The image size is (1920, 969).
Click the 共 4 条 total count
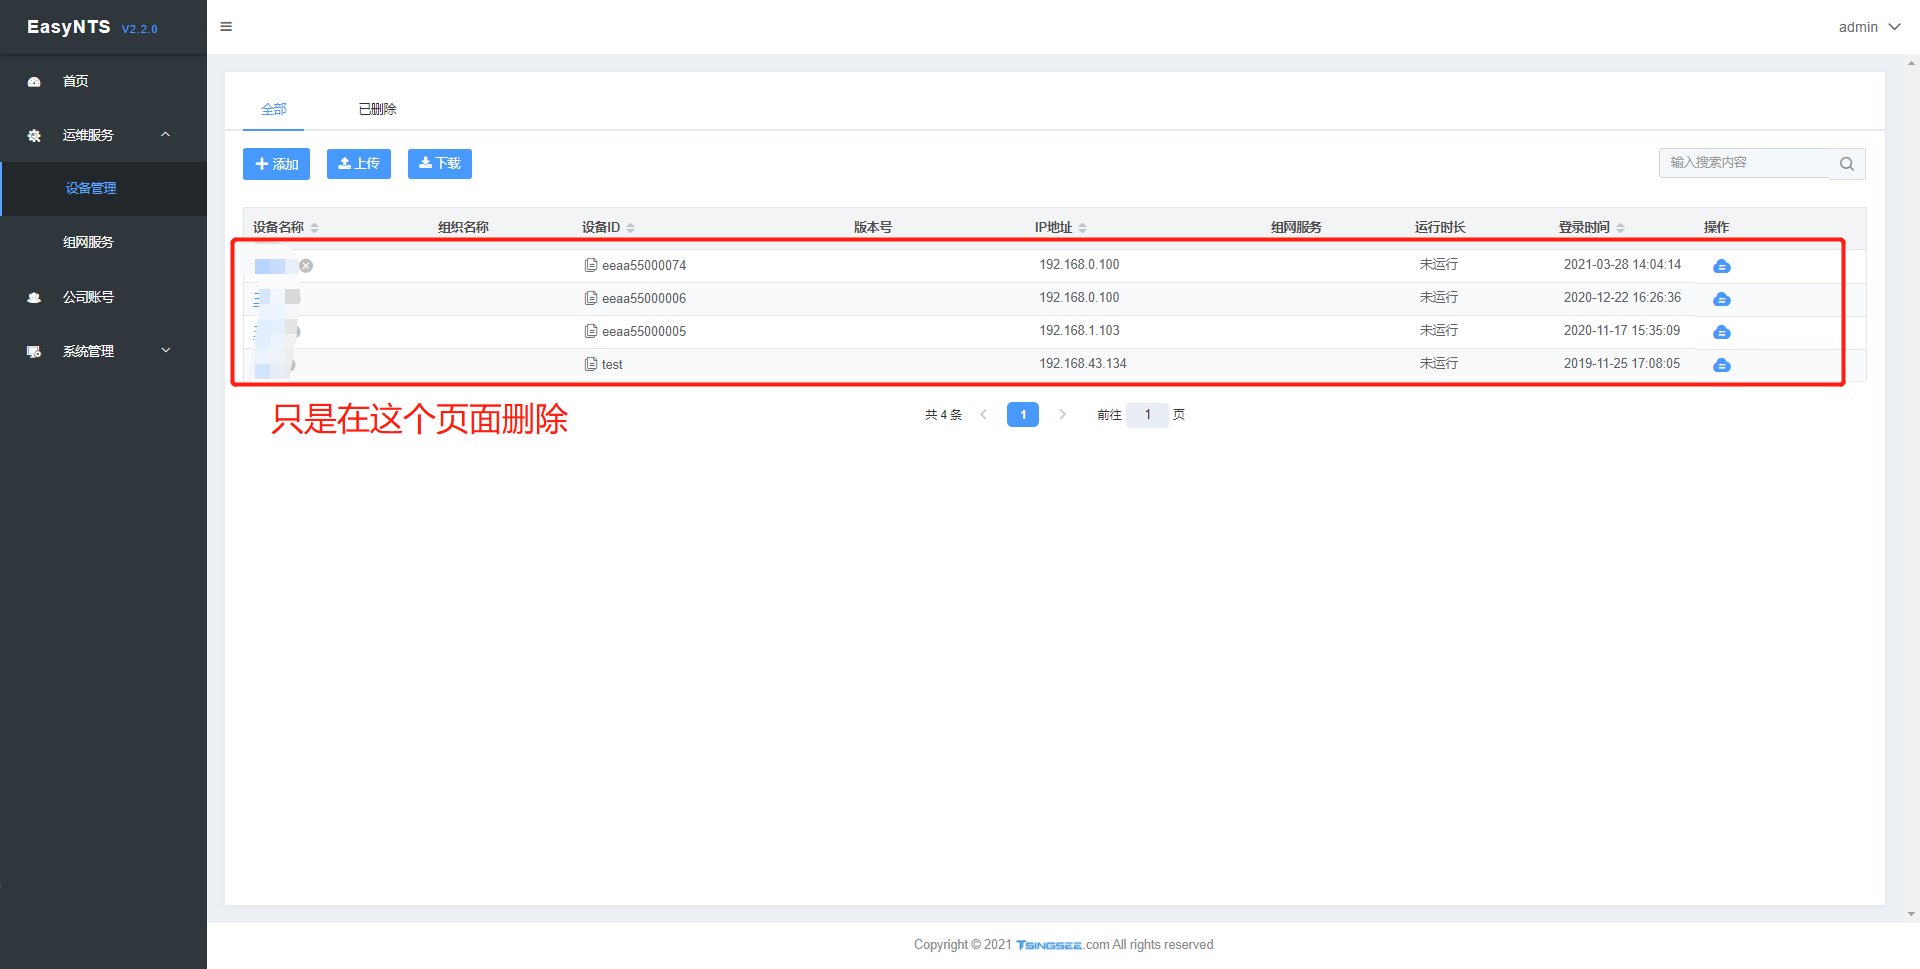coord(943,415)
